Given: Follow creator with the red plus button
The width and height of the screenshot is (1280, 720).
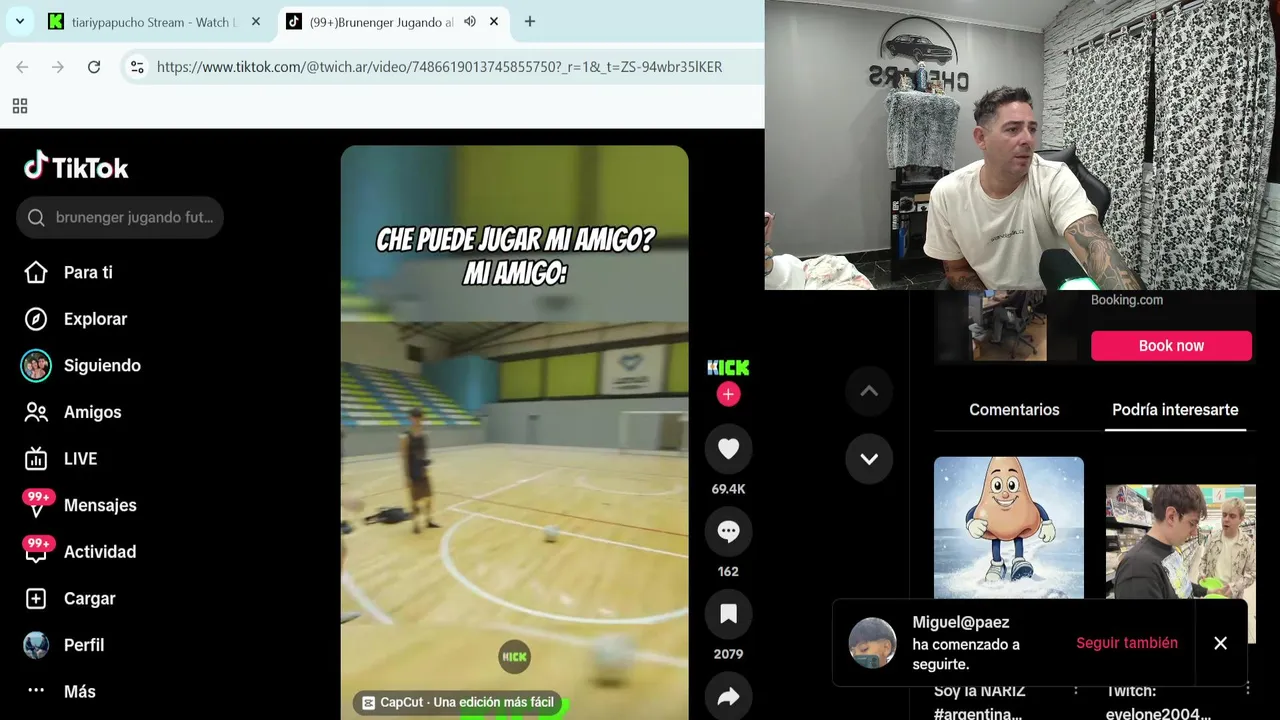Looking at the screenshot, I should tap(728, 394).
